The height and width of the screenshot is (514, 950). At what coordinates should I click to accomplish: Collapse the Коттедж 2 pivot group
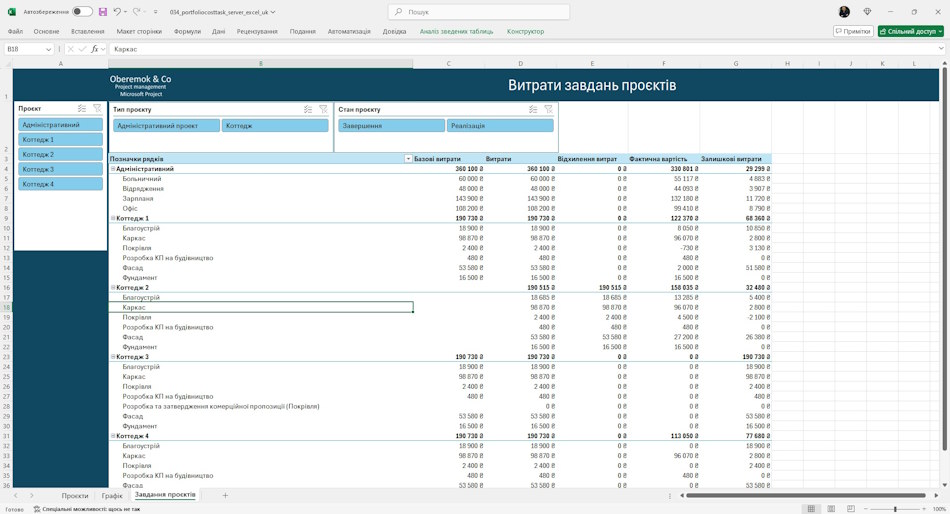coord(113,288)
